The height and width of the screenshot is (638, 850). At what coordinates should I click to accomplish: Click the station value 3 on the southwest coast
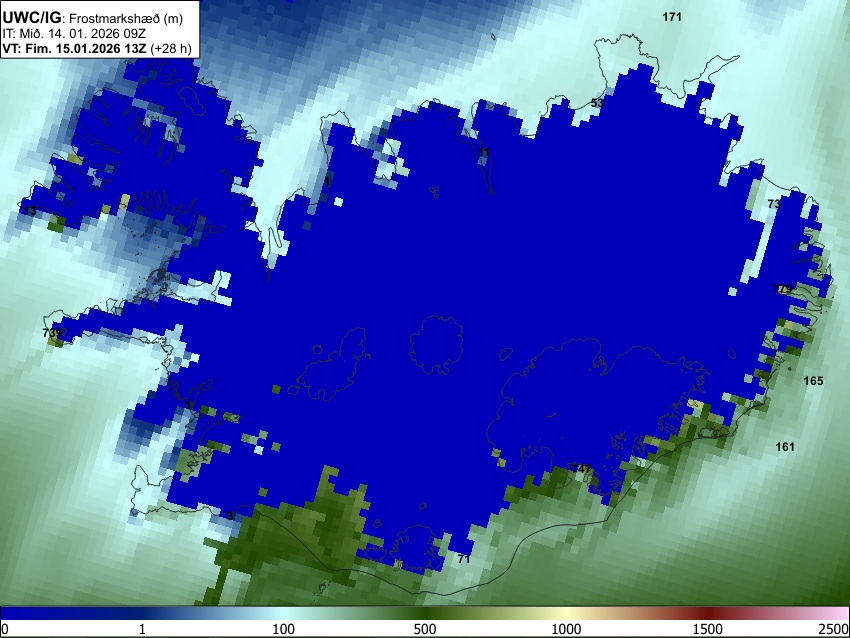[230, 515]
